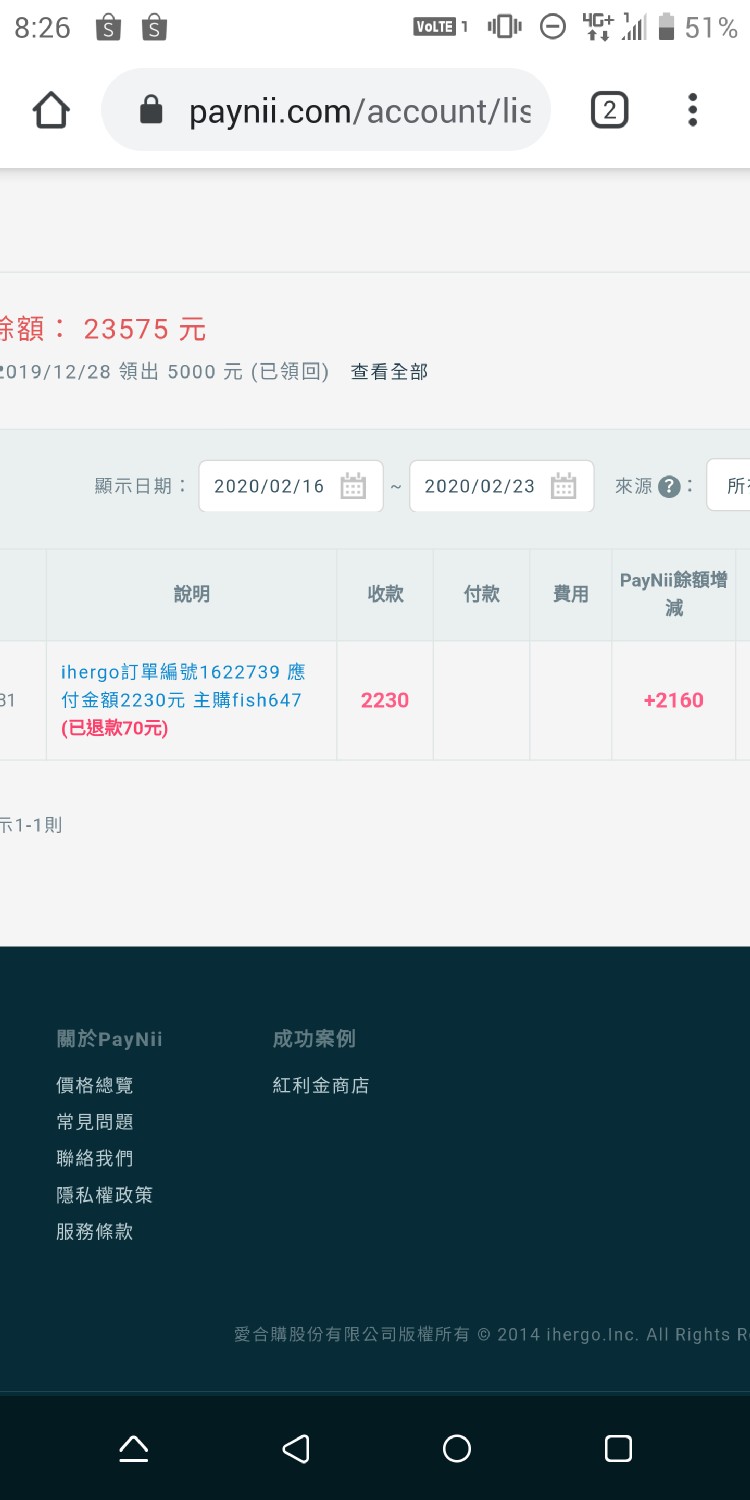
Task: Open the 服務條款 terms of service link
Action: tap(95, 1232)
